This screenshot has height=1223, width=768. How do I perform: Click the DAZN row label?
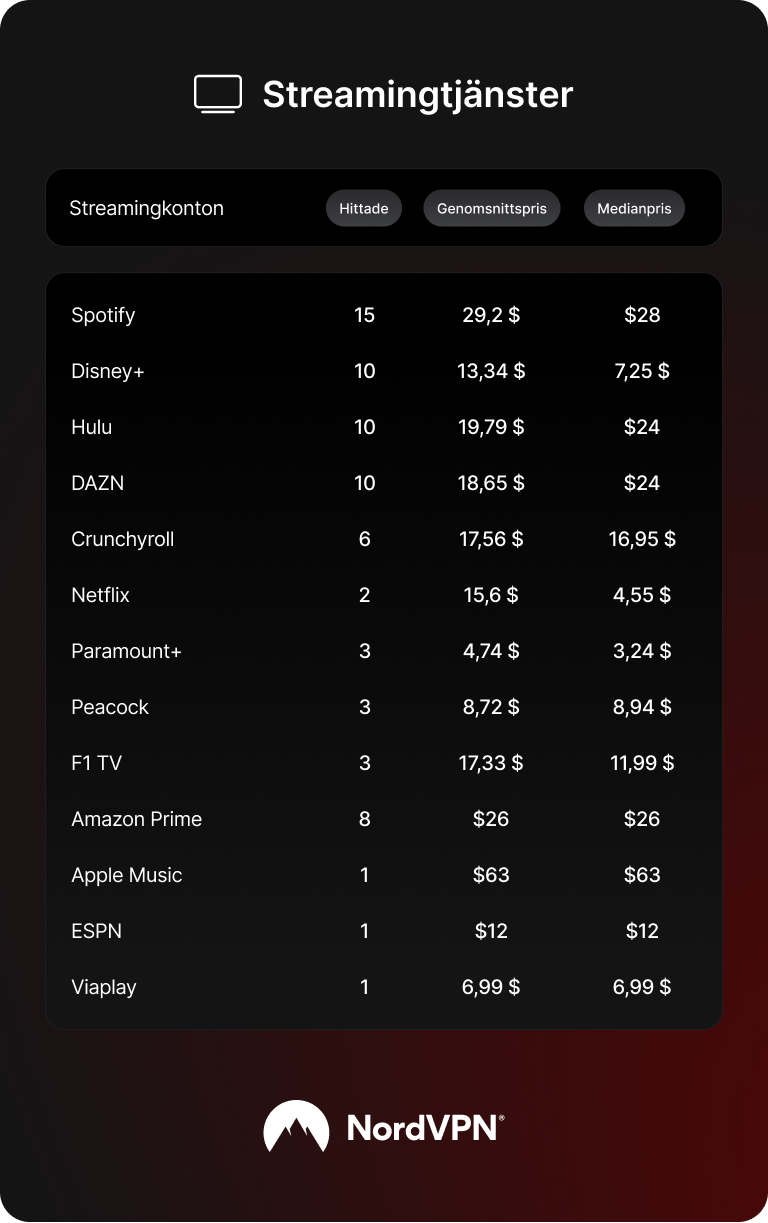click(98, 483)
